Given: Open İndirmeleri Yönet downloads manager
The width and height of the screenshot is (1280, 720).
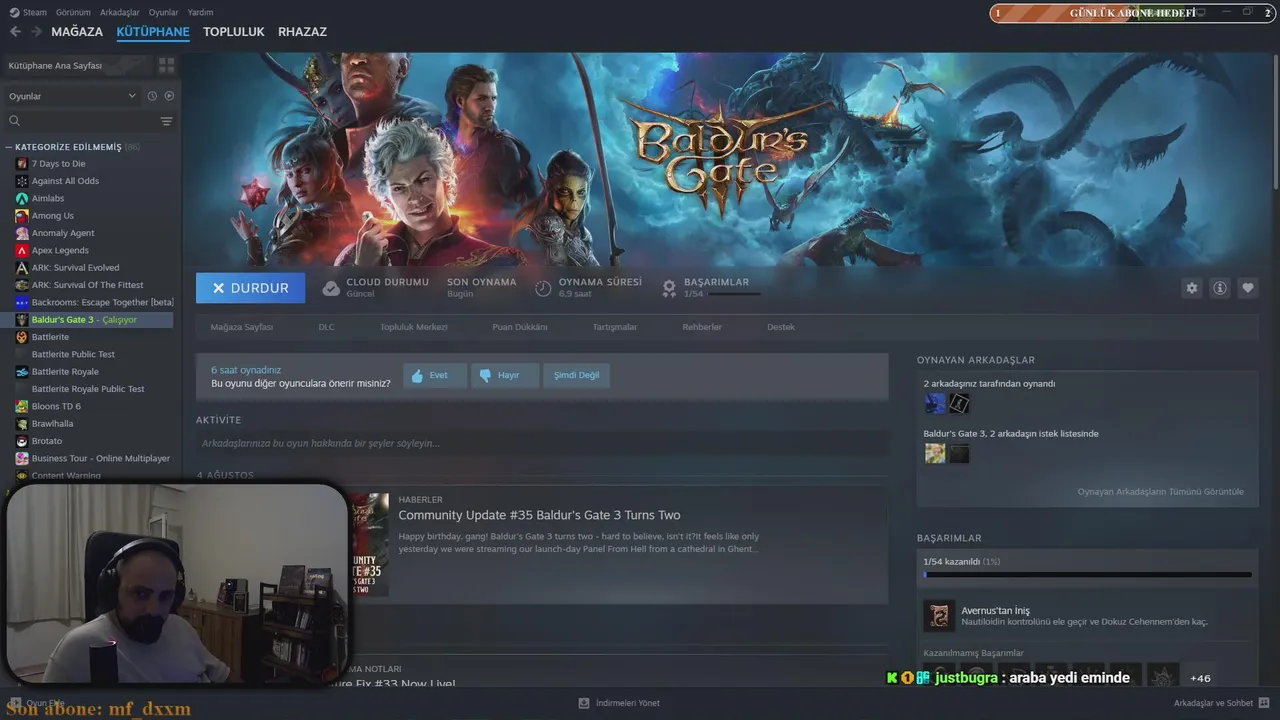Looking at the screenshot, I should pos(619,703).
